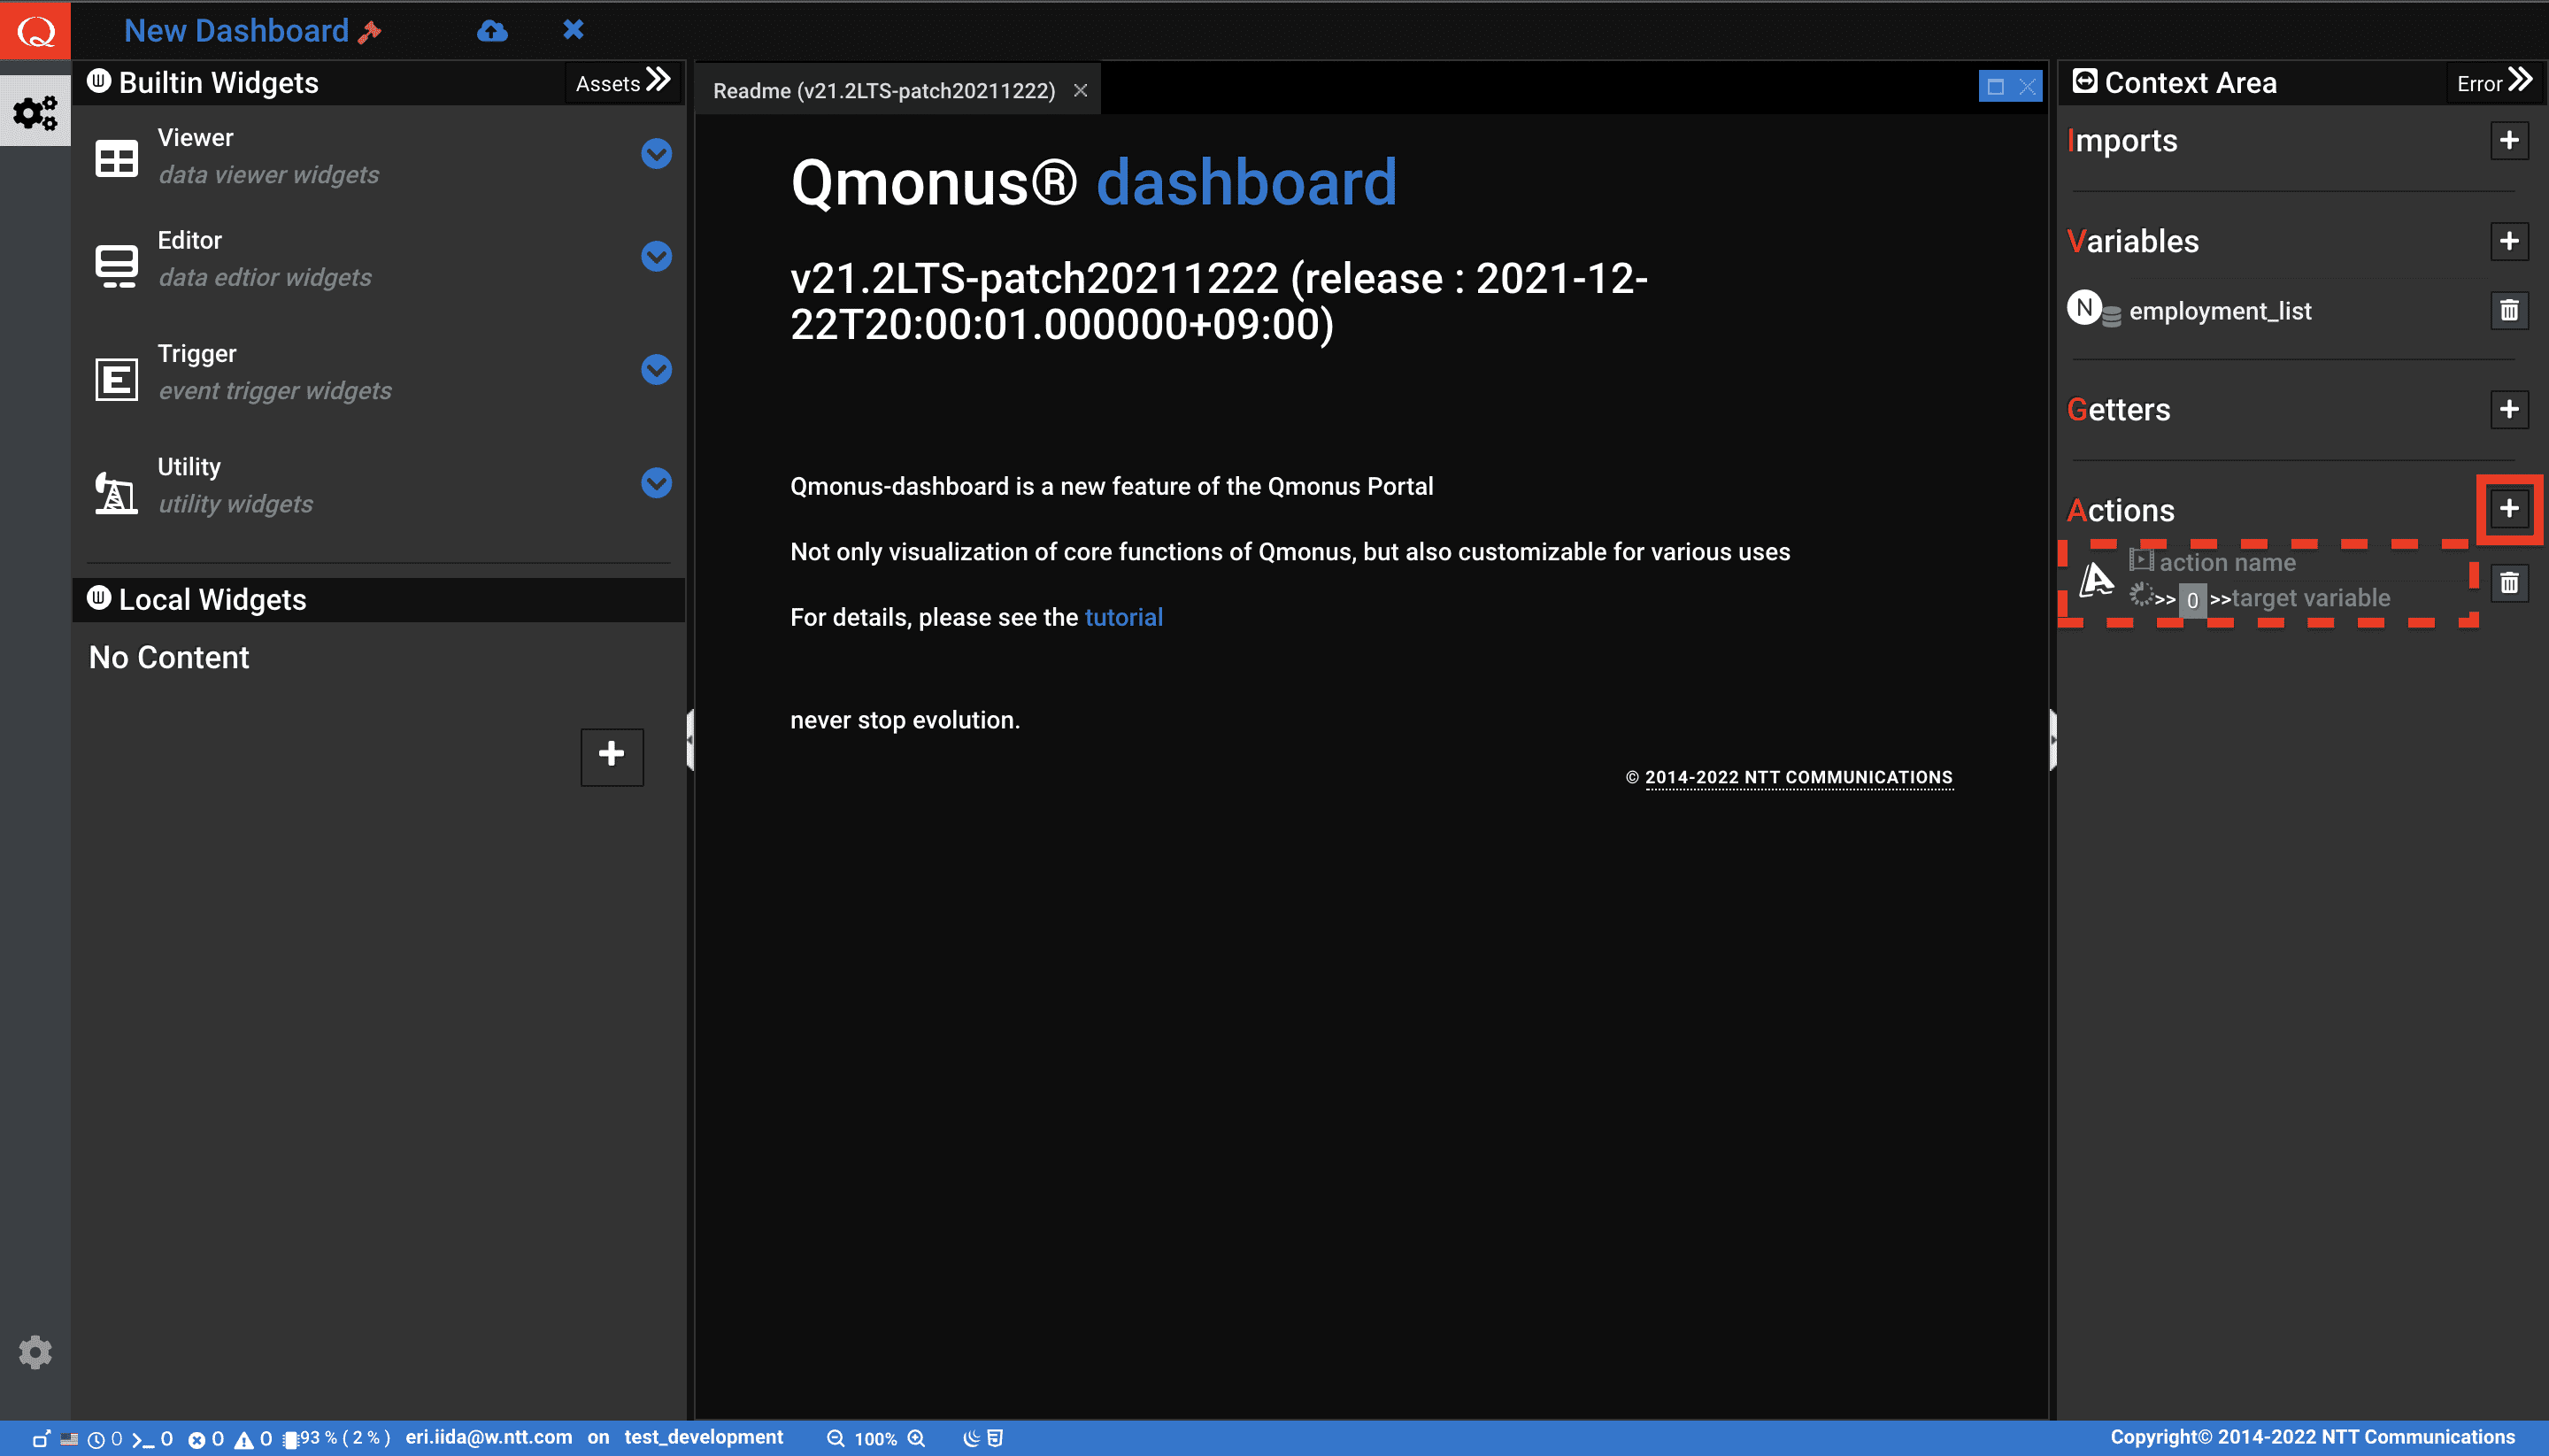Image resolution: width=2549 pixels, height=1456 pixels.
Task: Delete the employment_list variable
Action: [2509, 311]
